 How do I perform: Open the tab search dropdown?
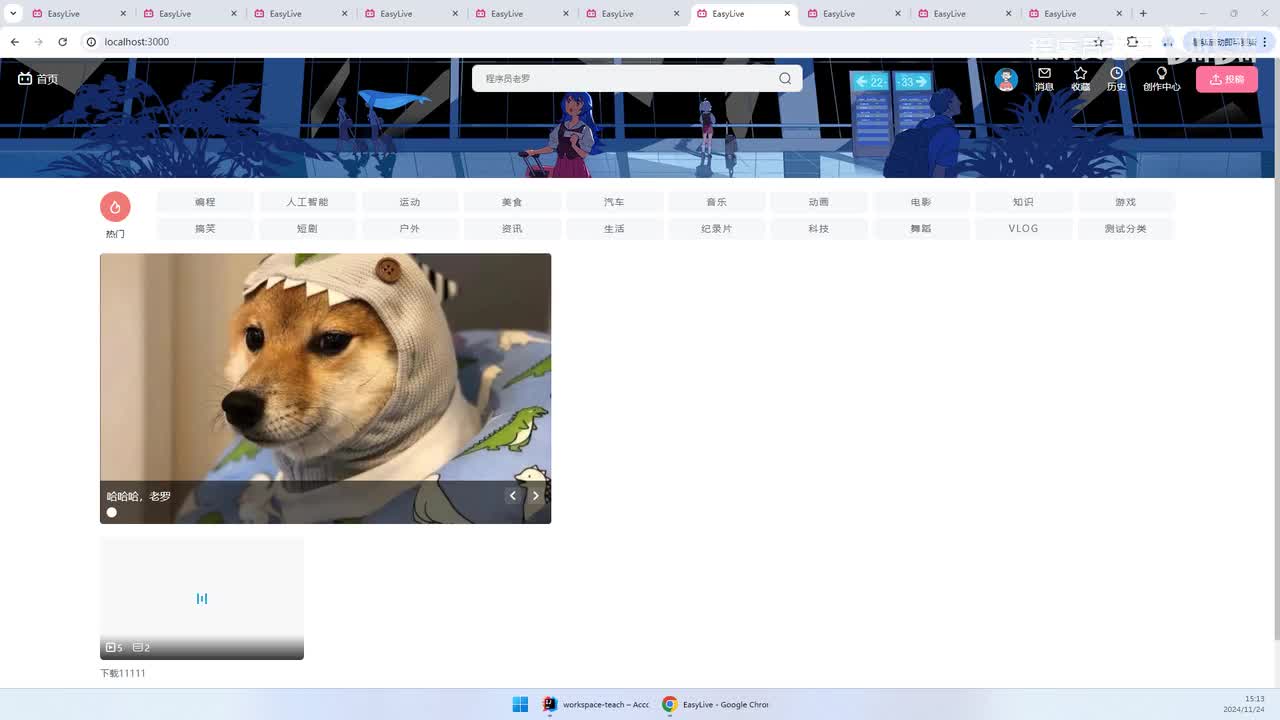tap(13, 13)
